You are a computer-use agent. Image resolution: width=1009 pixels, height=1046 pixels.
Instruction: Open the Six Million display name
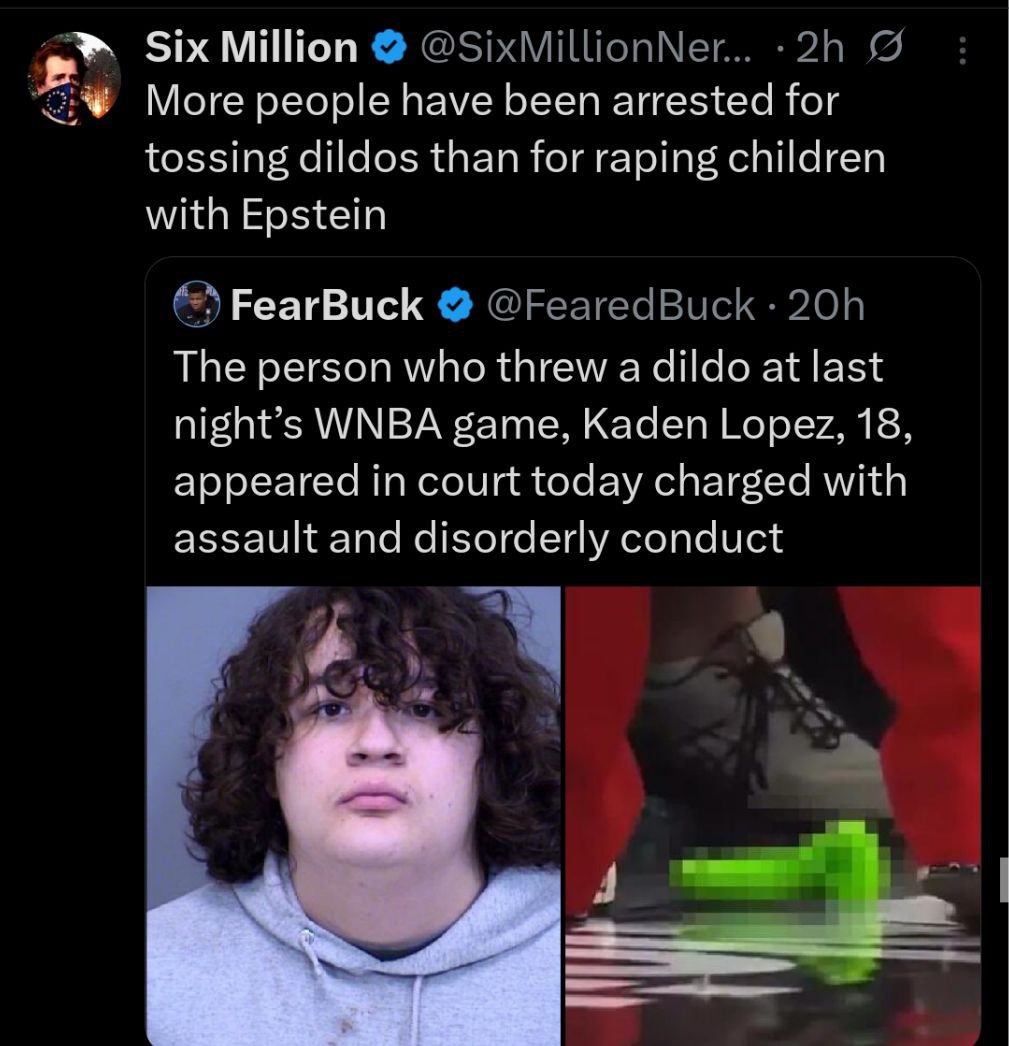coord(251,47)
